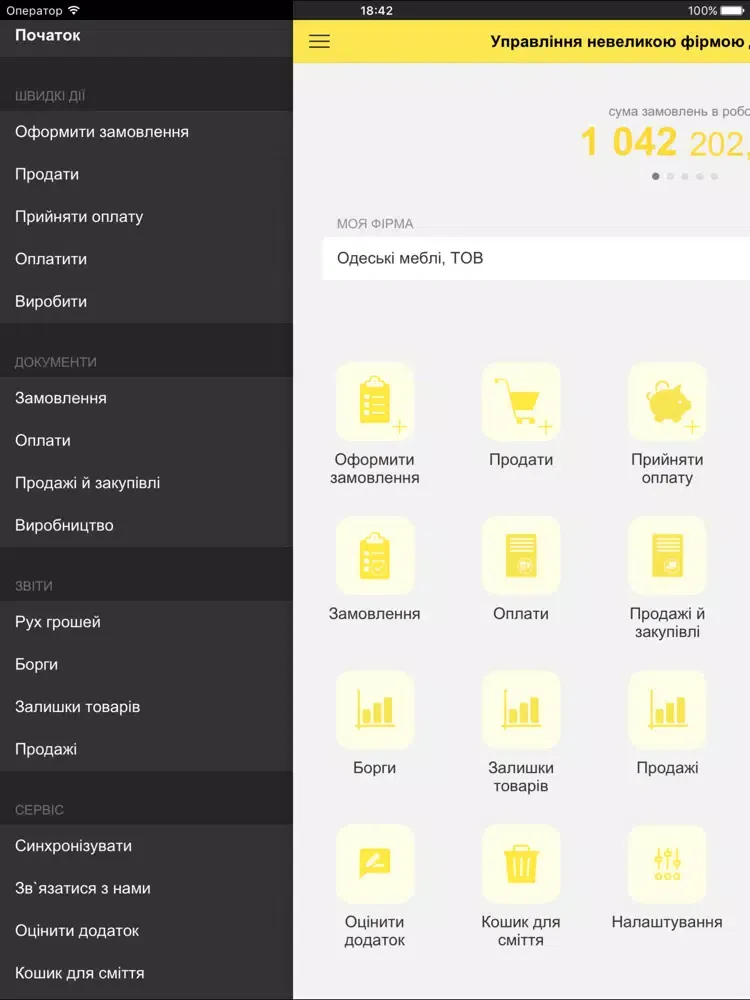Open Залишки товарів report in sidebar
The height and width of the screenshot is (1000, 750).
146,707
